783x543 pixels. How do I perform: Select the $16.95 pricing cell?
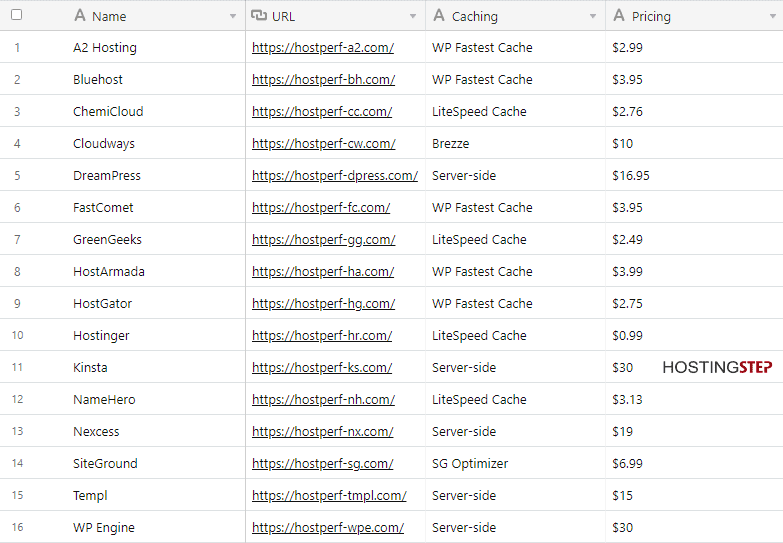[x=694, y=175]
